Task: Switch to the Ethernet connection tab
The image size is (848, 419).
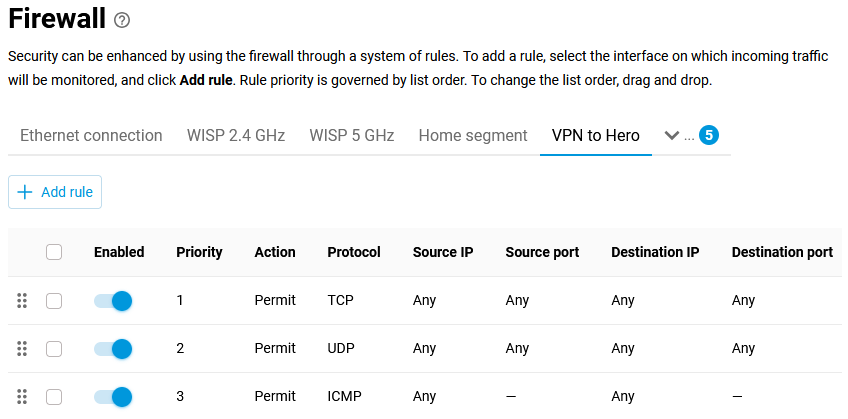Action: (x=91, y=135)
